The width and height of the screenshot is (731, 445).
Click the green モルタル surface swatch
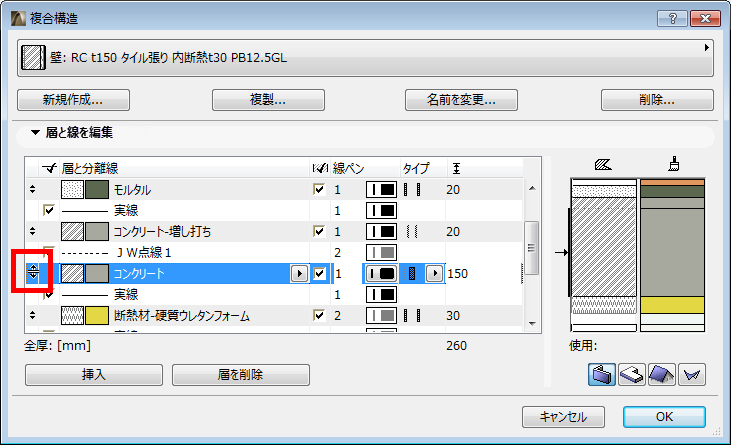pyautogui.click(x=97, y=190)
